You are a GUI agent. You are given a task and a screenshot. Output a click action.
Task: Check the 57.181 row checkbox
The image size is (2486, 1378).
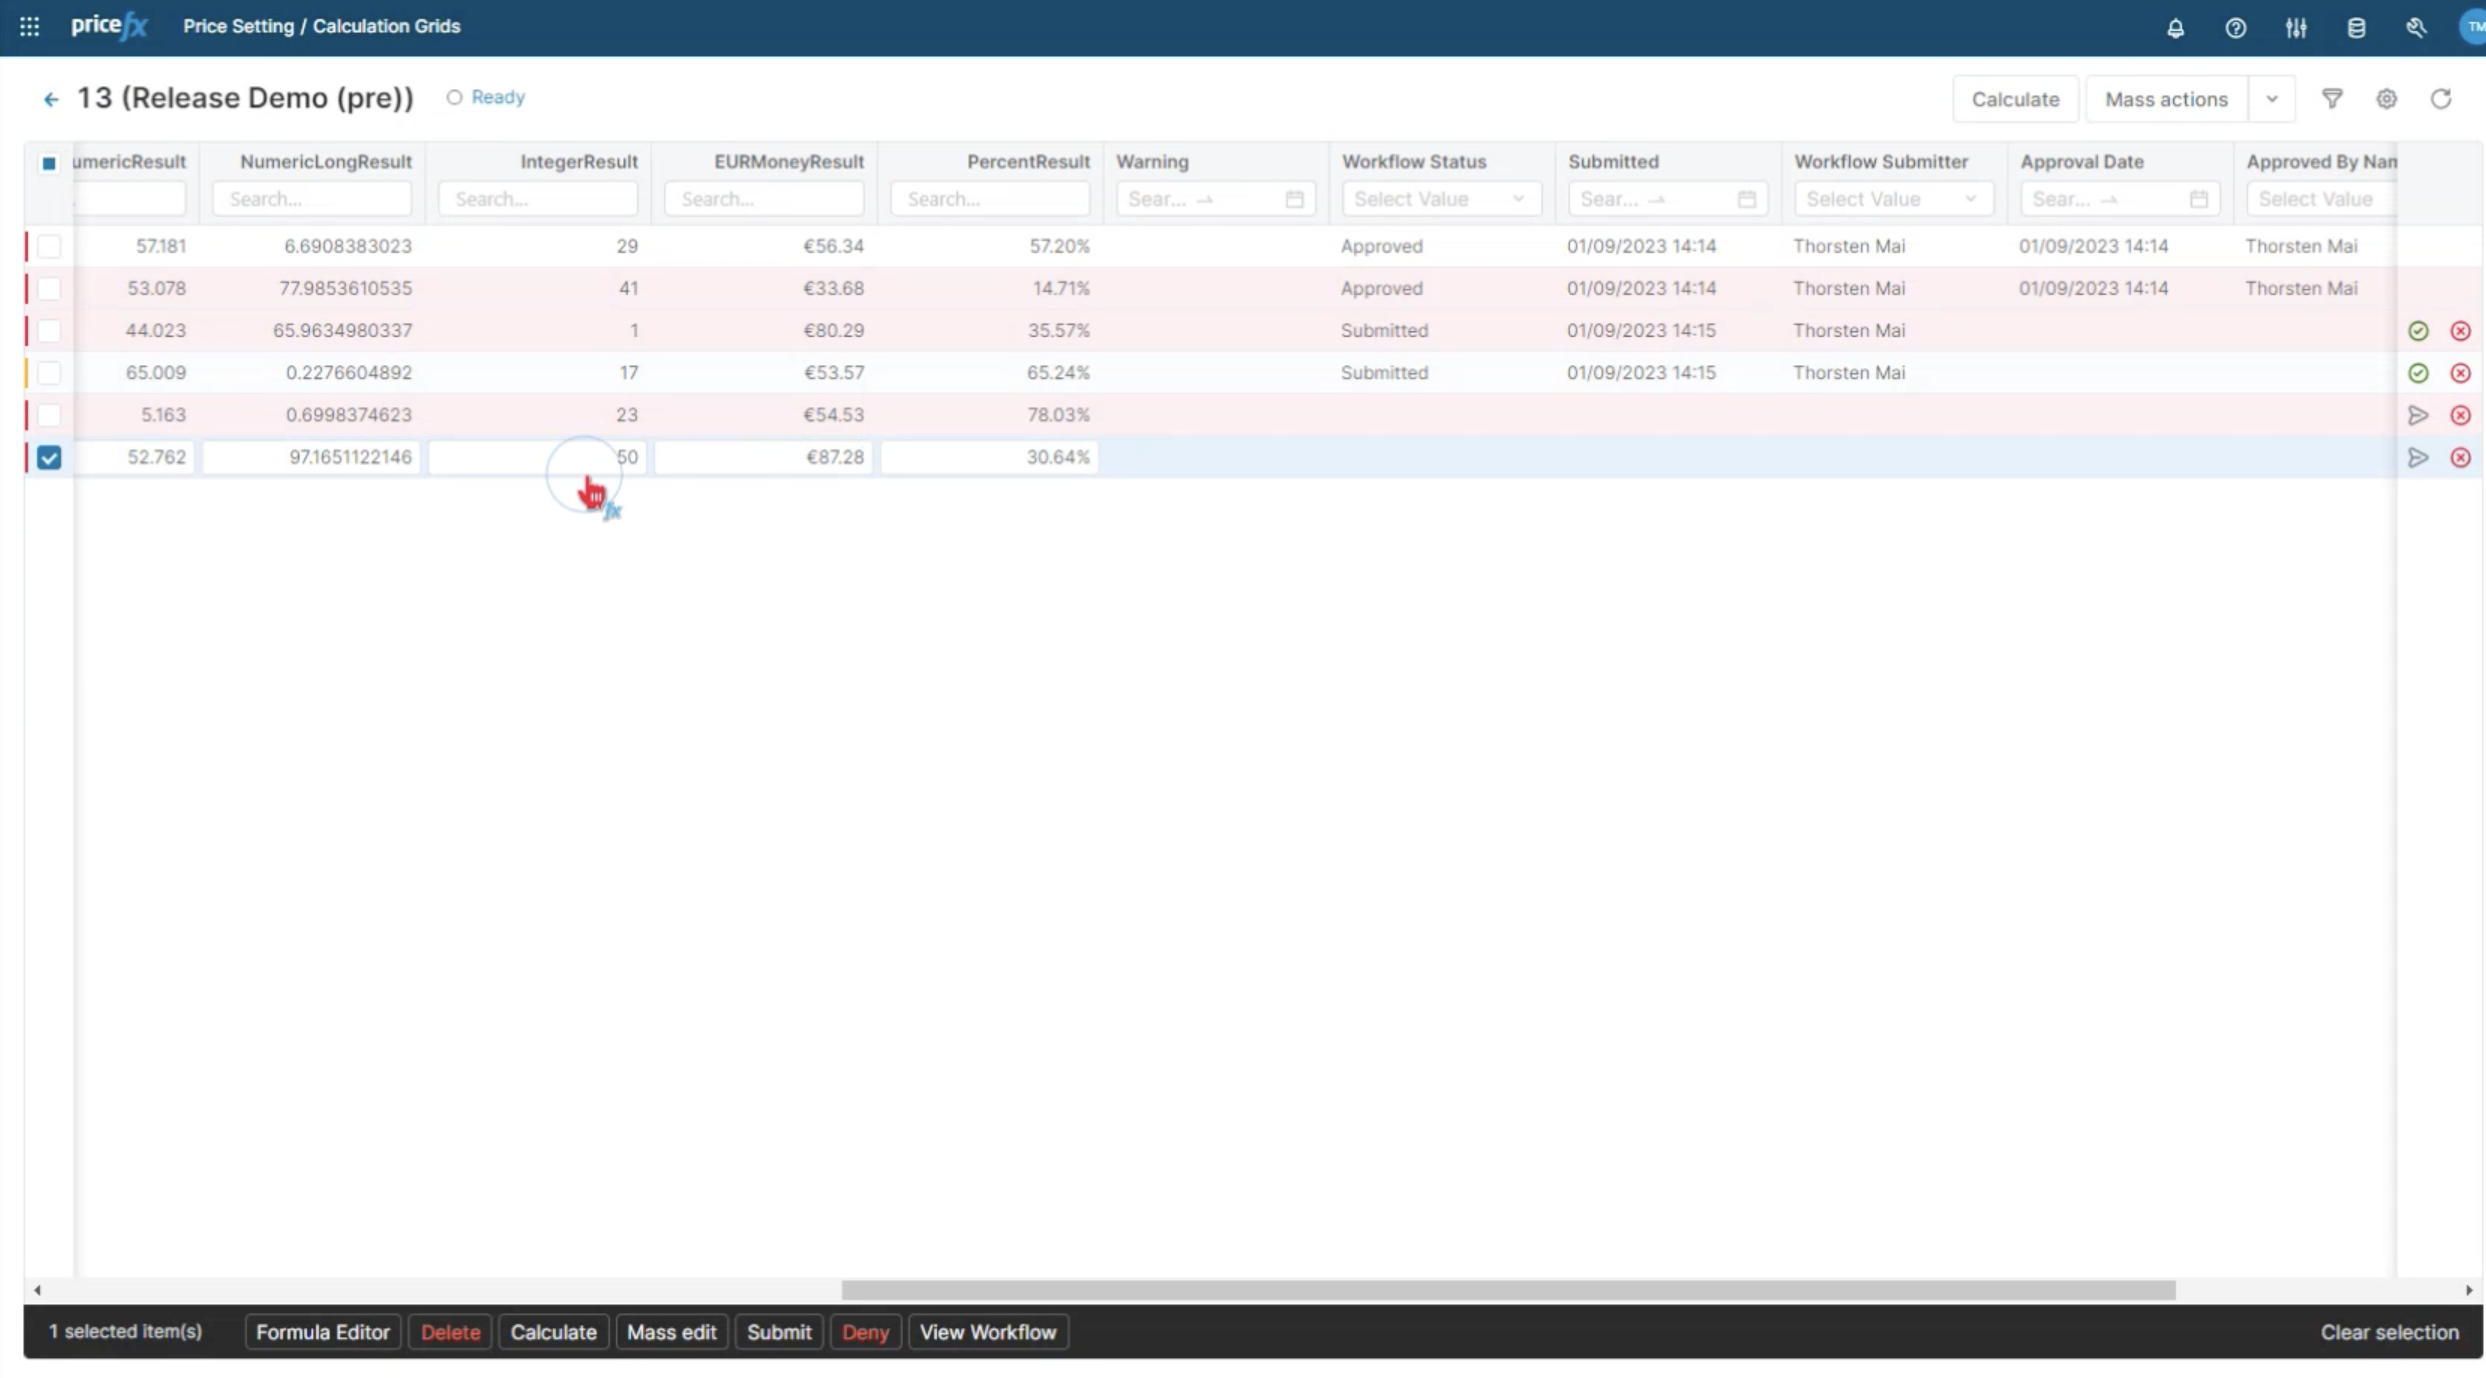[x=49, y=246]
